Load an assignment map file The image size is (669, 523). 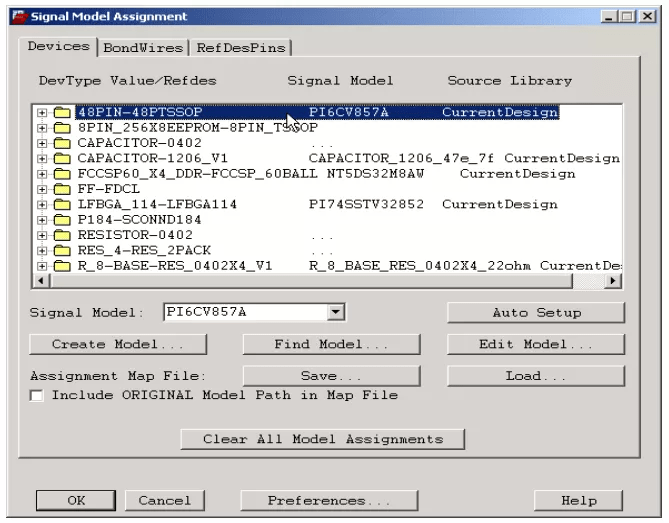[x=536, y=376]
